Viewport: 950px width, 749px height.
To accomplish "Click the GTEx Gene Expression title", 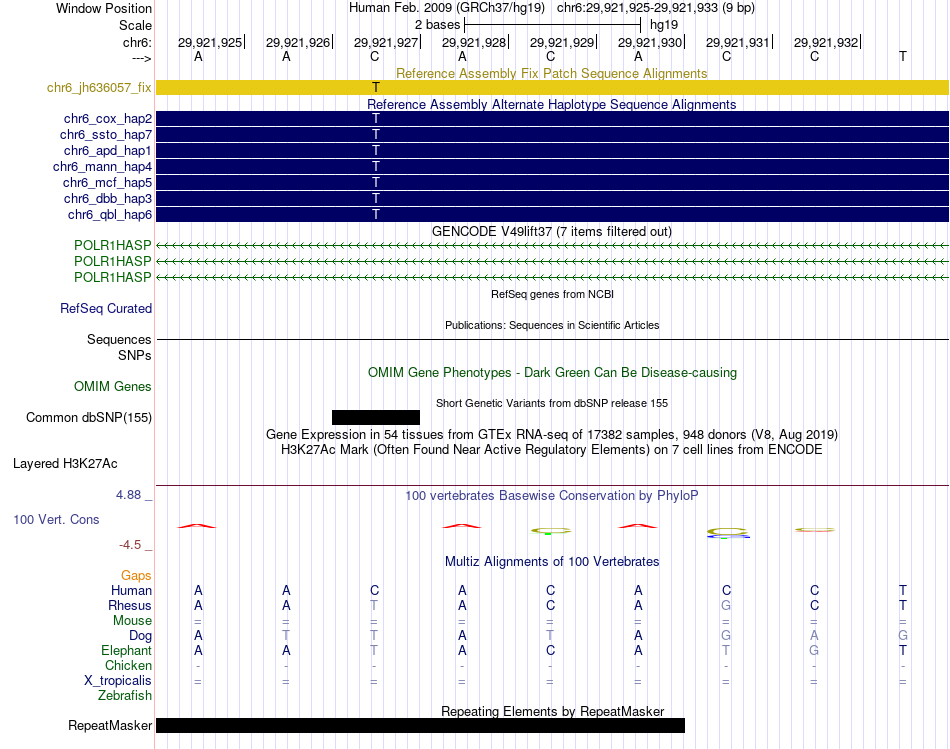I will click(552, 434).
